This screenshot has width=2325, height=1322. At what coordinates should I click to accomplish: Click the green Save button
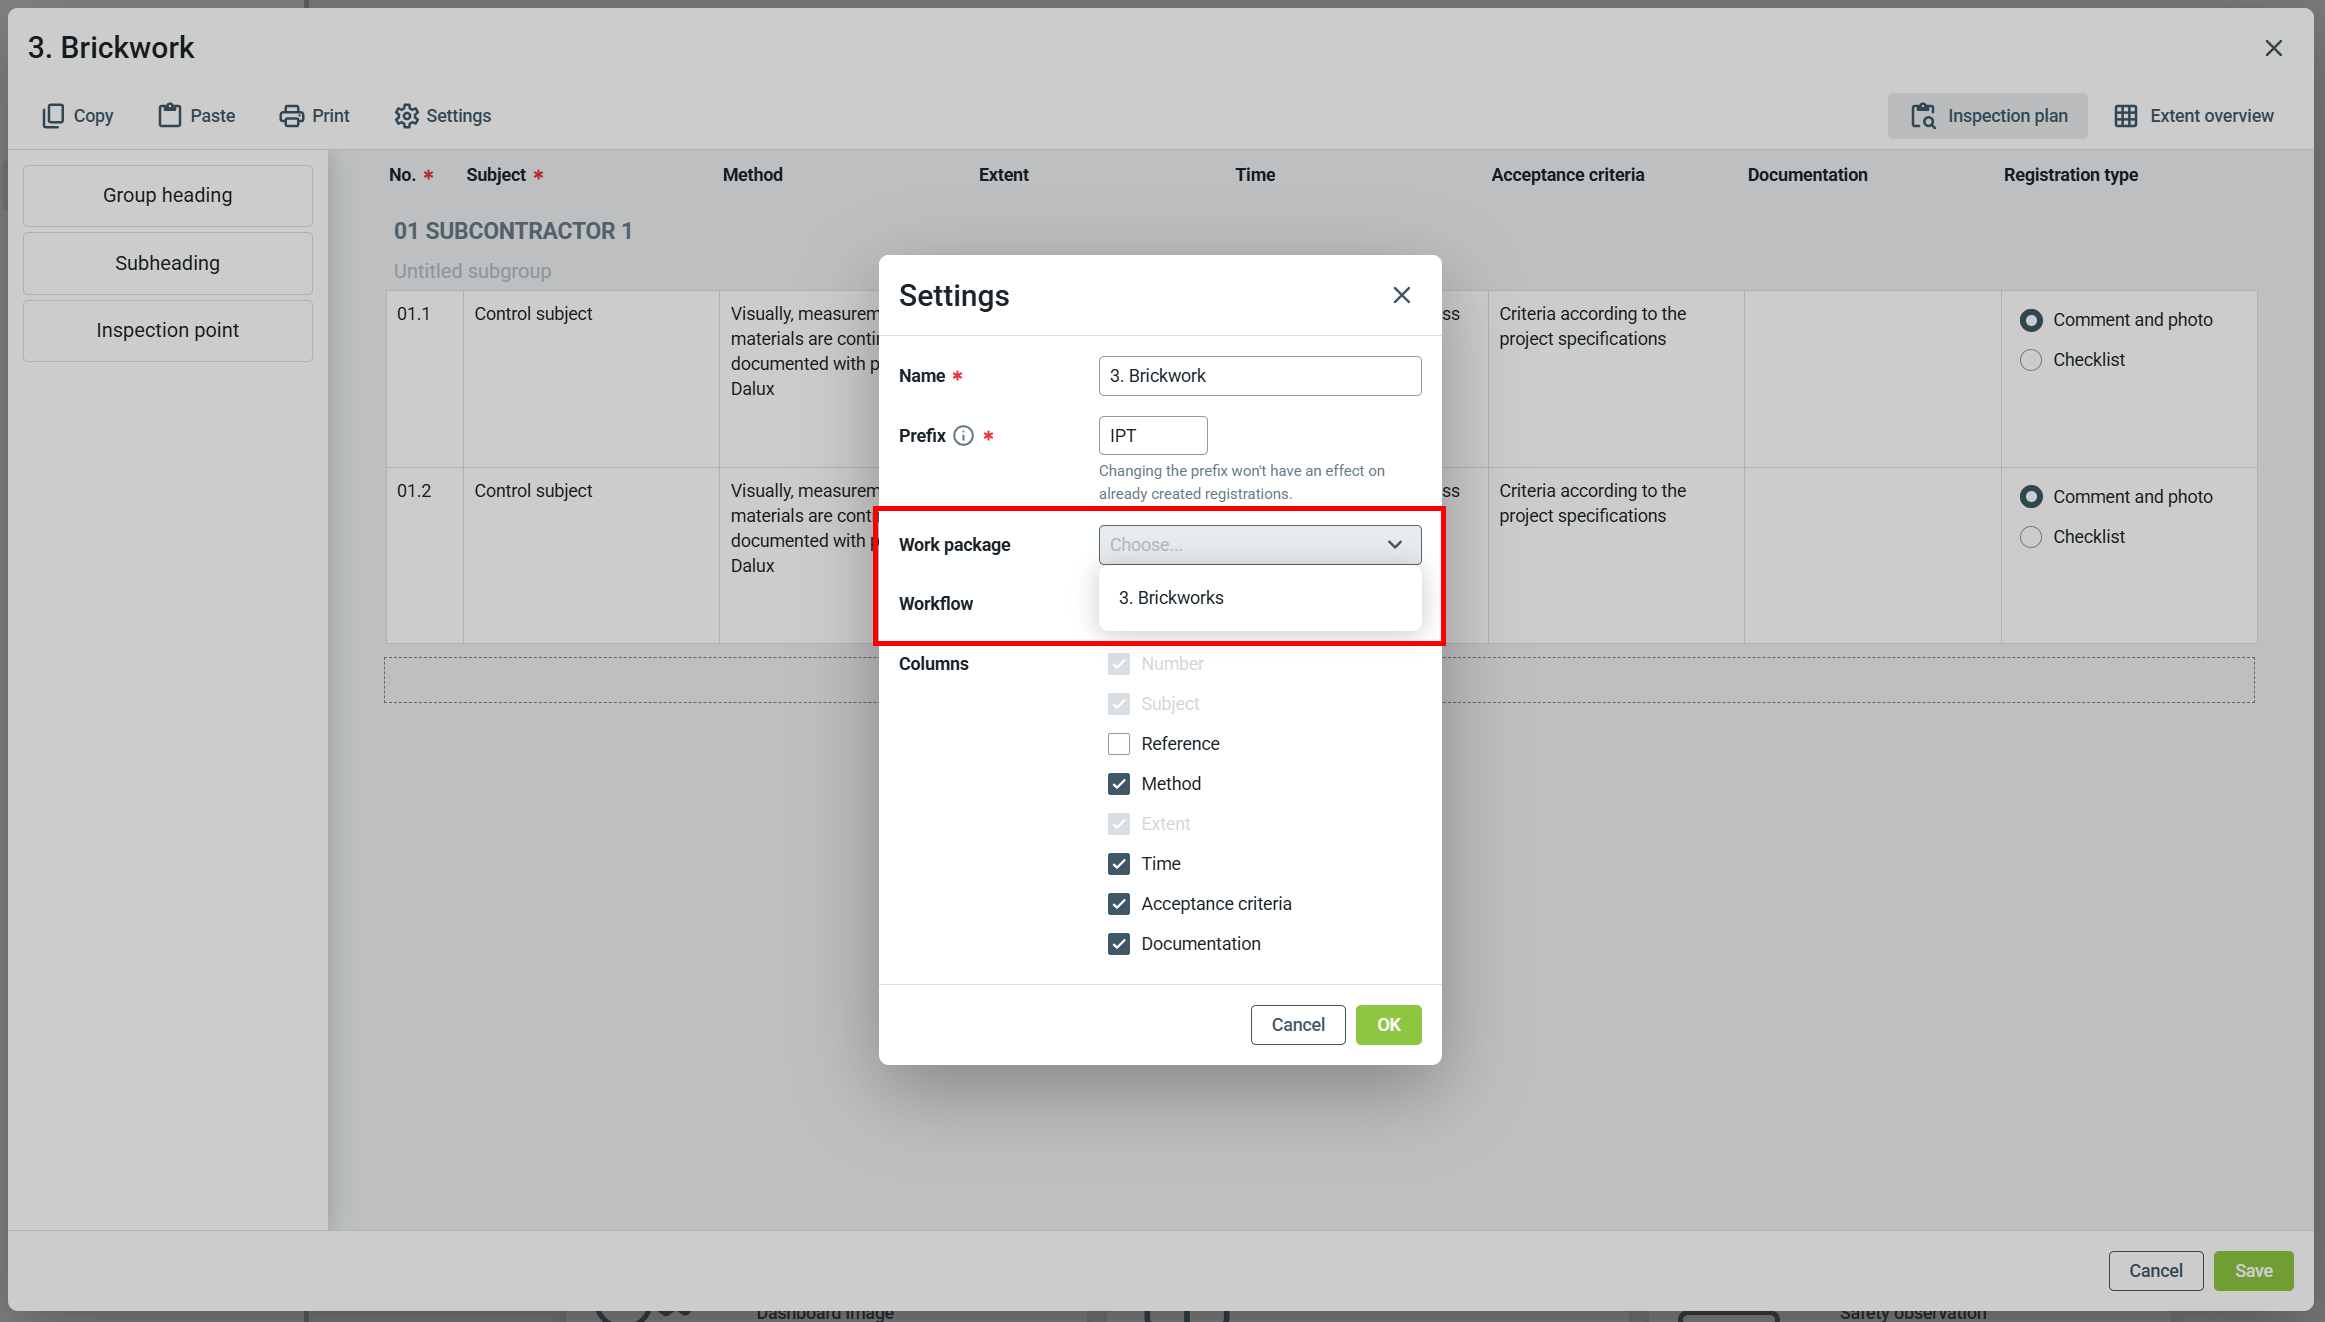coord(2253,1271)
